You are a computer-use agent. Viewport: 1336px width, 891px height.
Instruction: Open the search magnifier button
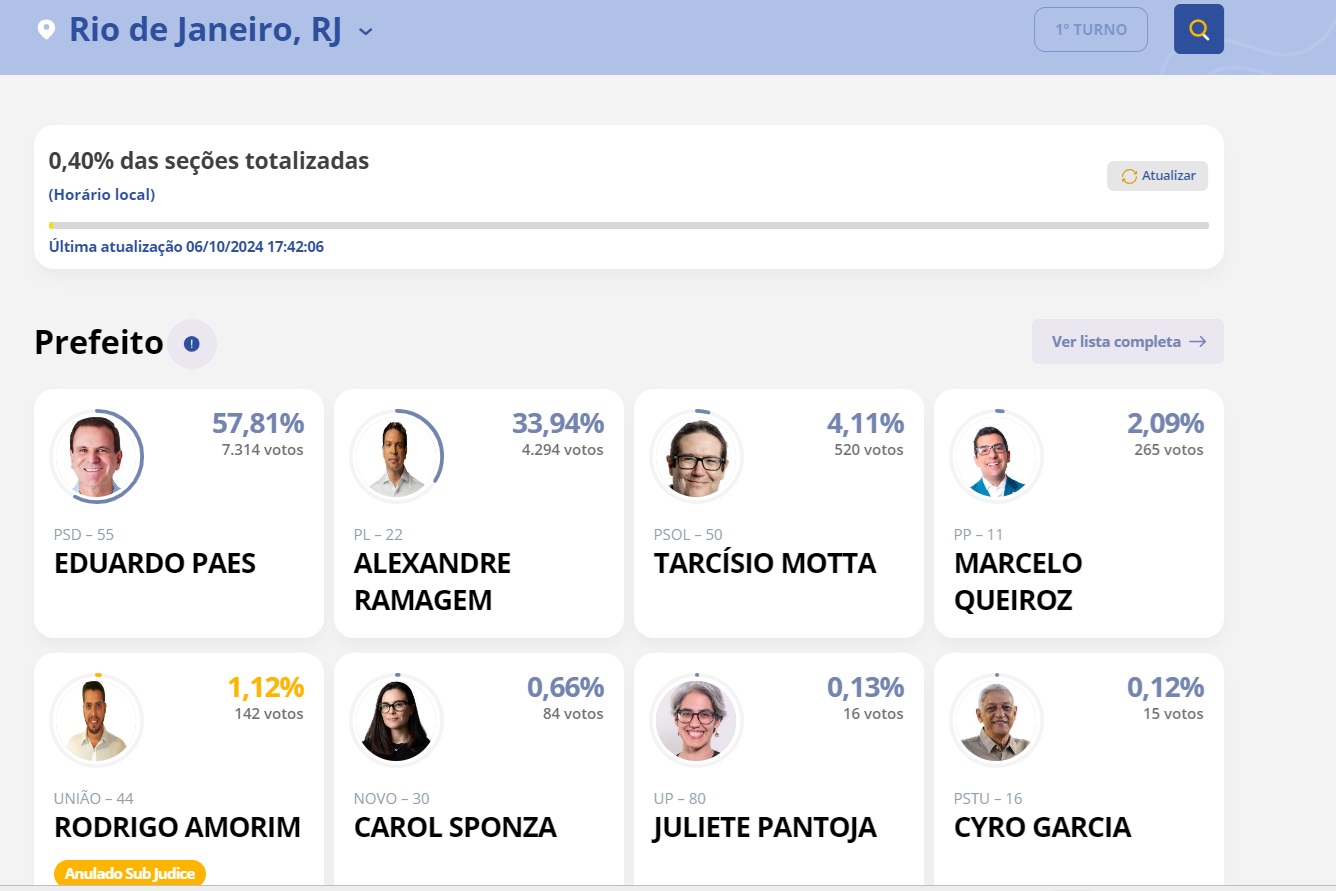point(1198,29)
